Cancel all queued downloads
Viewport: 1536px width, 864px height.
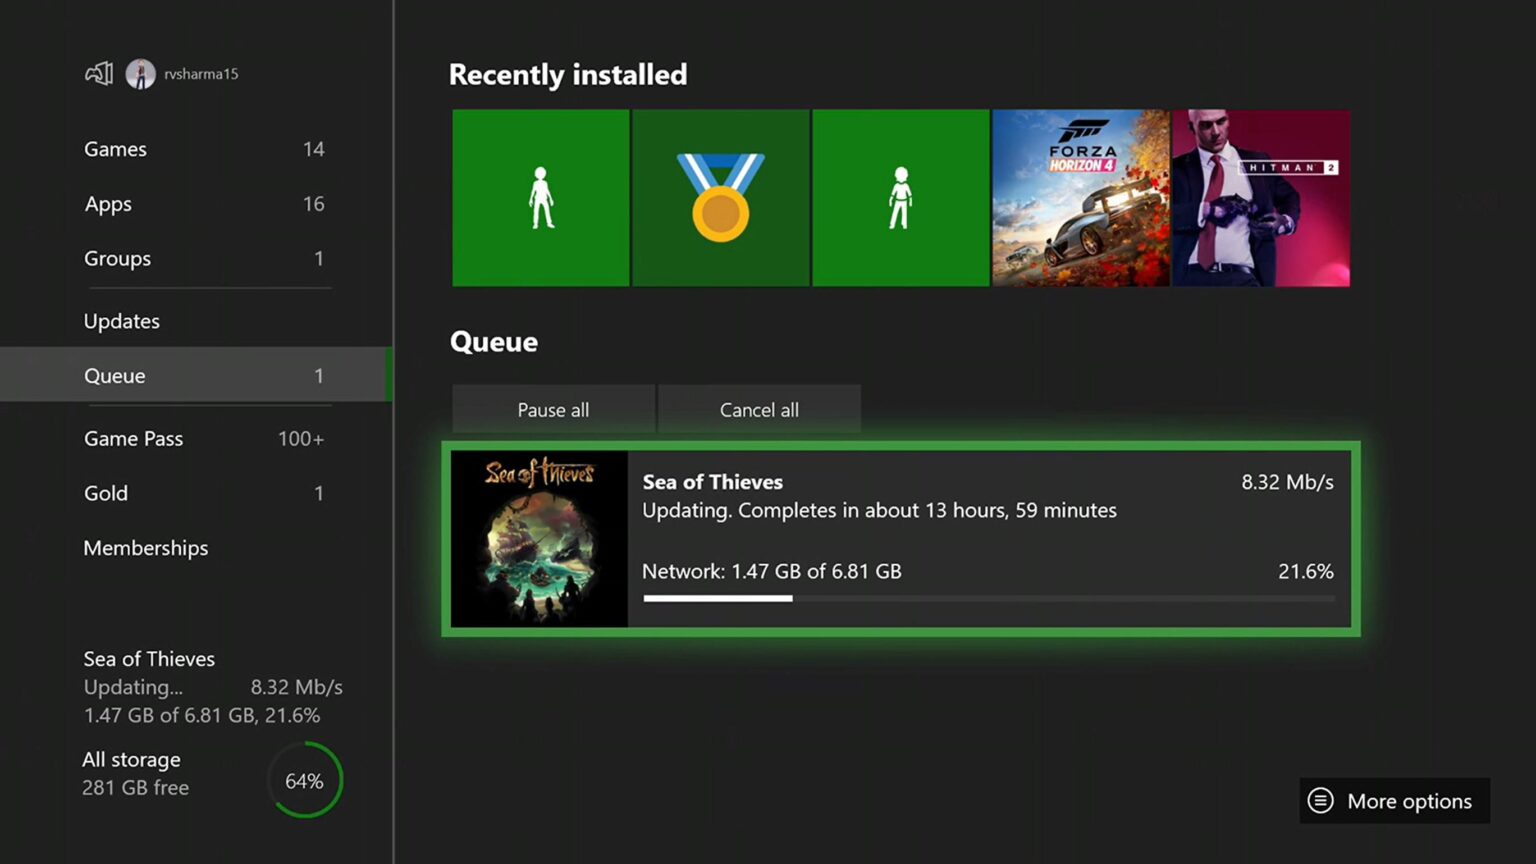(x=759, y=410)
